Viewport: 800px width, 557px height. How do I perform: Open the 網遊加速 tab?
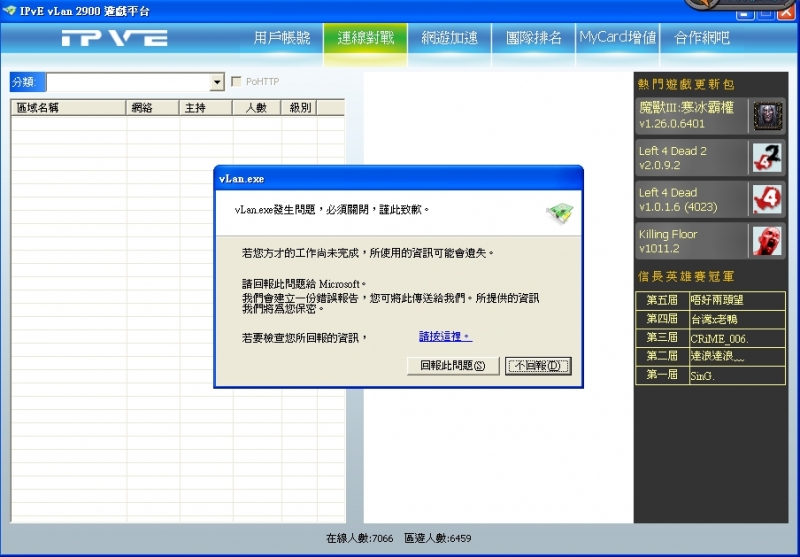(x=449, y=38)
